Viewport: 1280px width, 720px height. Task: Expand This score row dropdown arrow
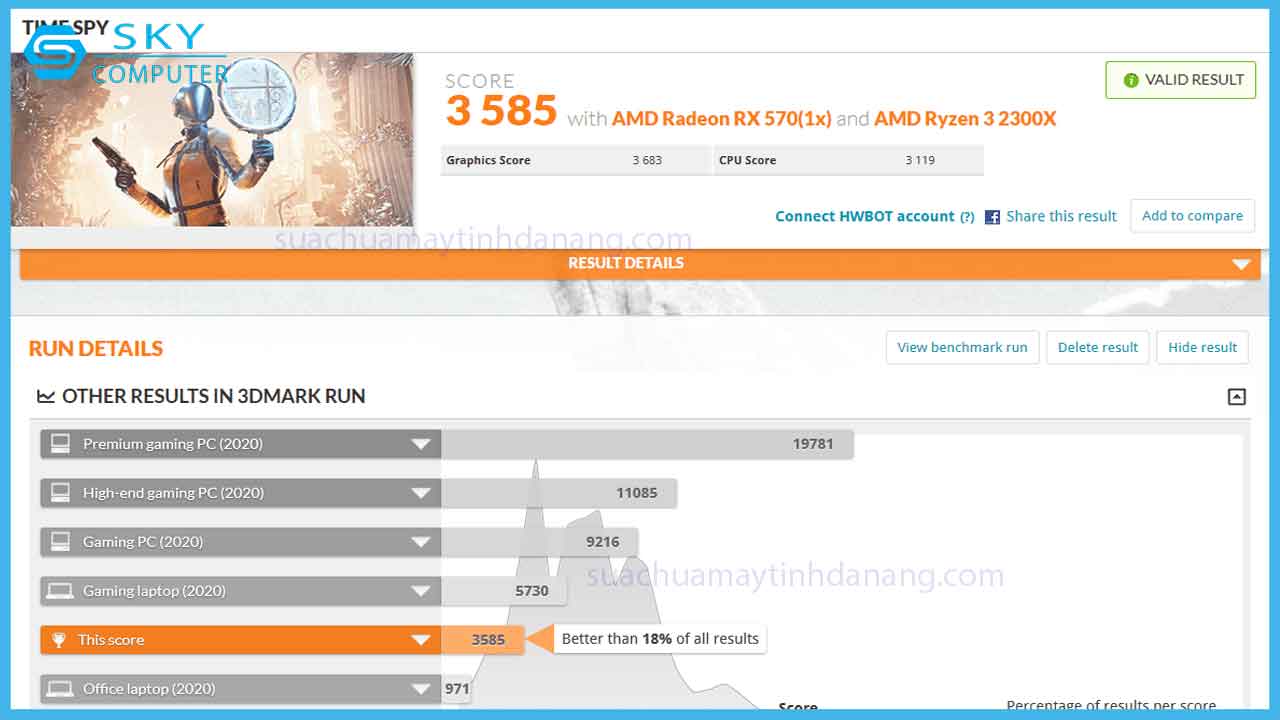(x=421, y=640)
